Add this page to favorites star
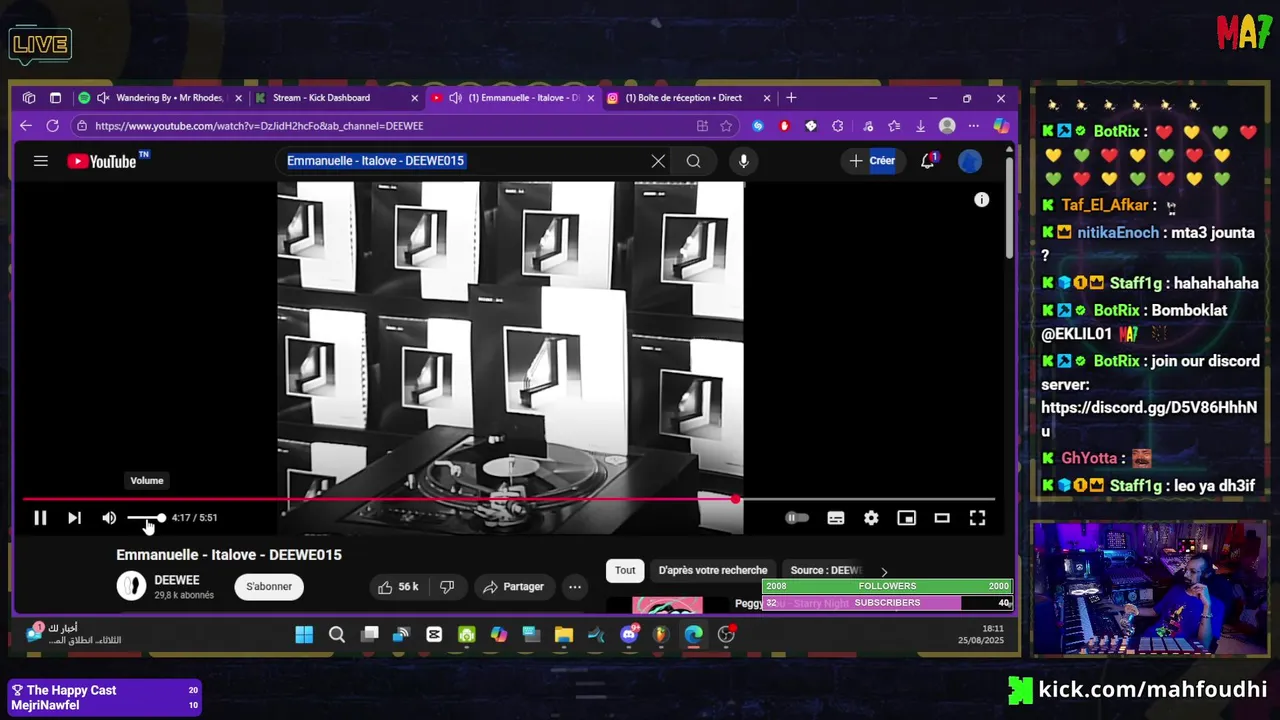The image size is (1280, 720). pyautogui.click(x=726, y=126)
